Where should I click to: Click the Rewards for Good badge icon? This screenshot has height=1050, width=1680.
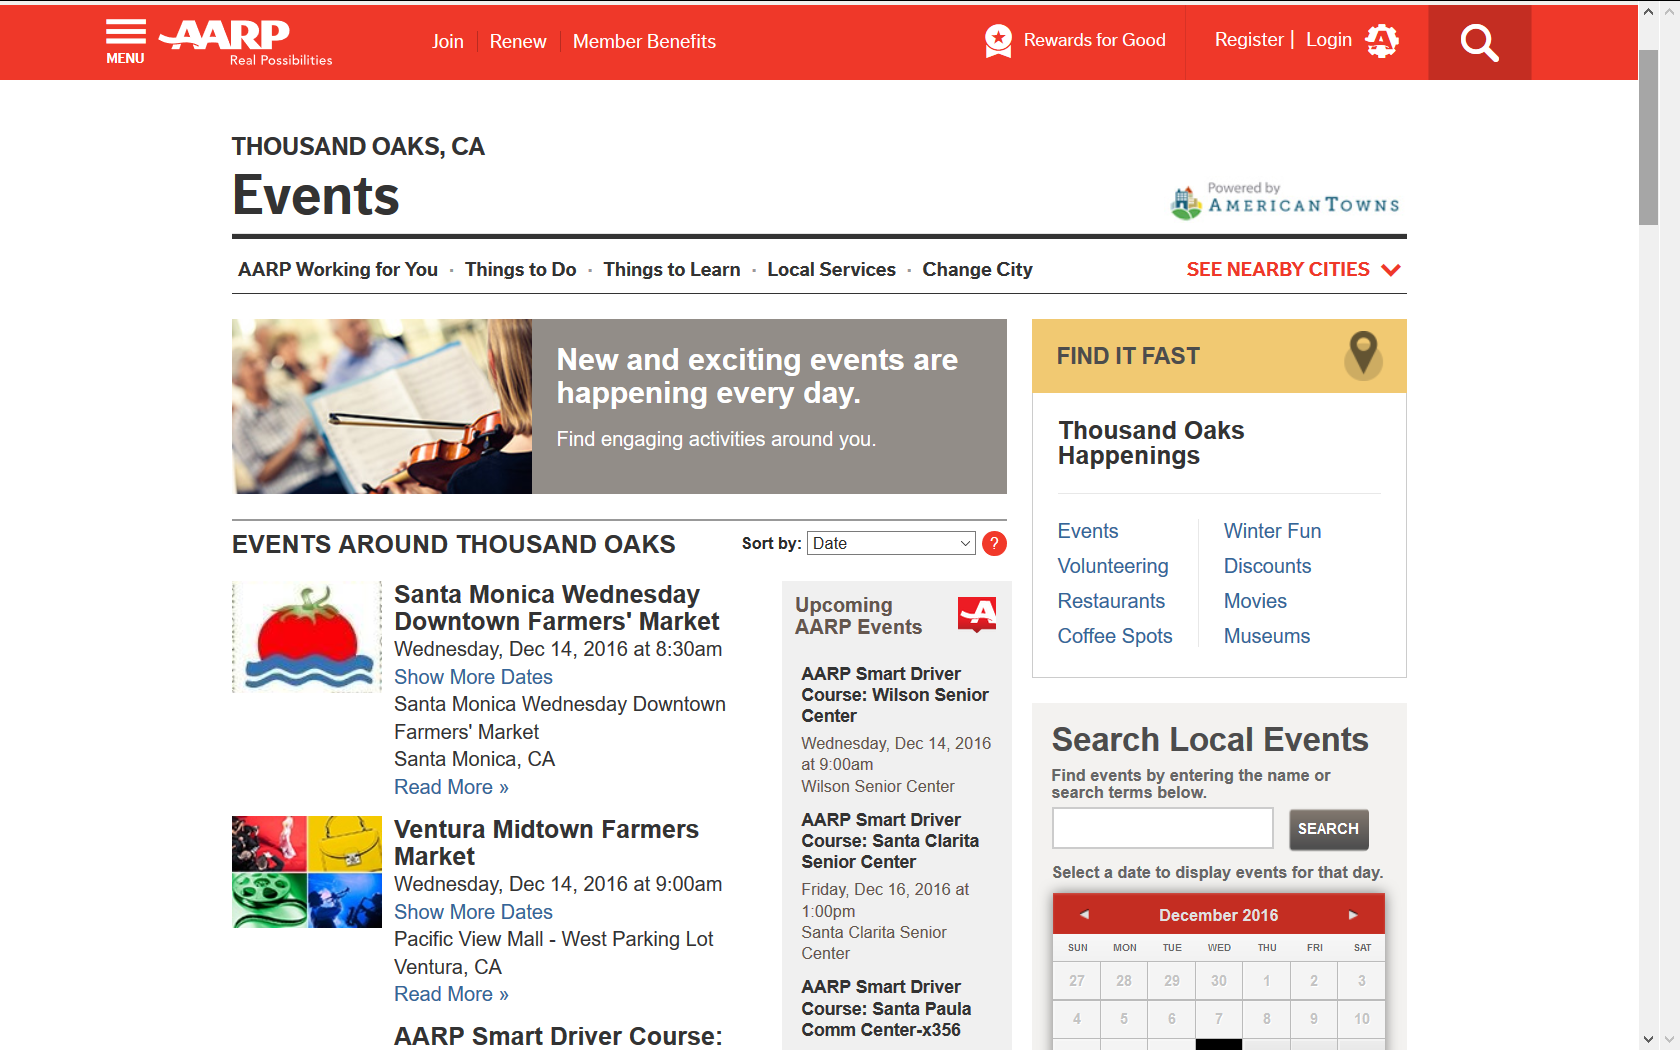pyautogui.click(x=998, y=41)
